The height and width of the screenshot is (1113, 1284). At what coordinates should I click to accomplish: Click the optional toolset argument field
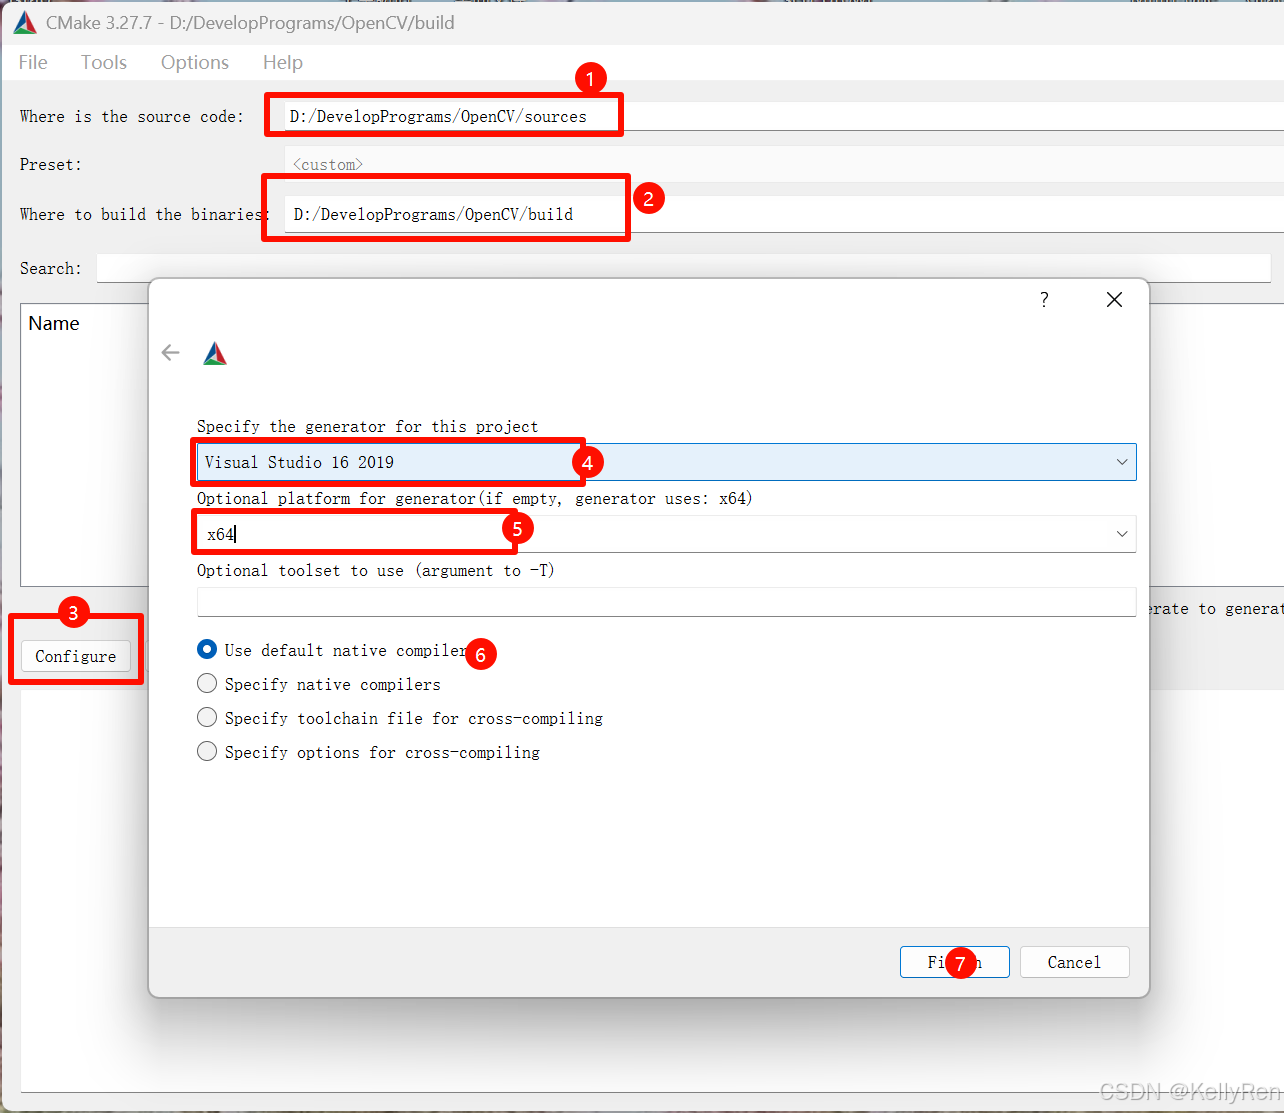tap(665, 601)
